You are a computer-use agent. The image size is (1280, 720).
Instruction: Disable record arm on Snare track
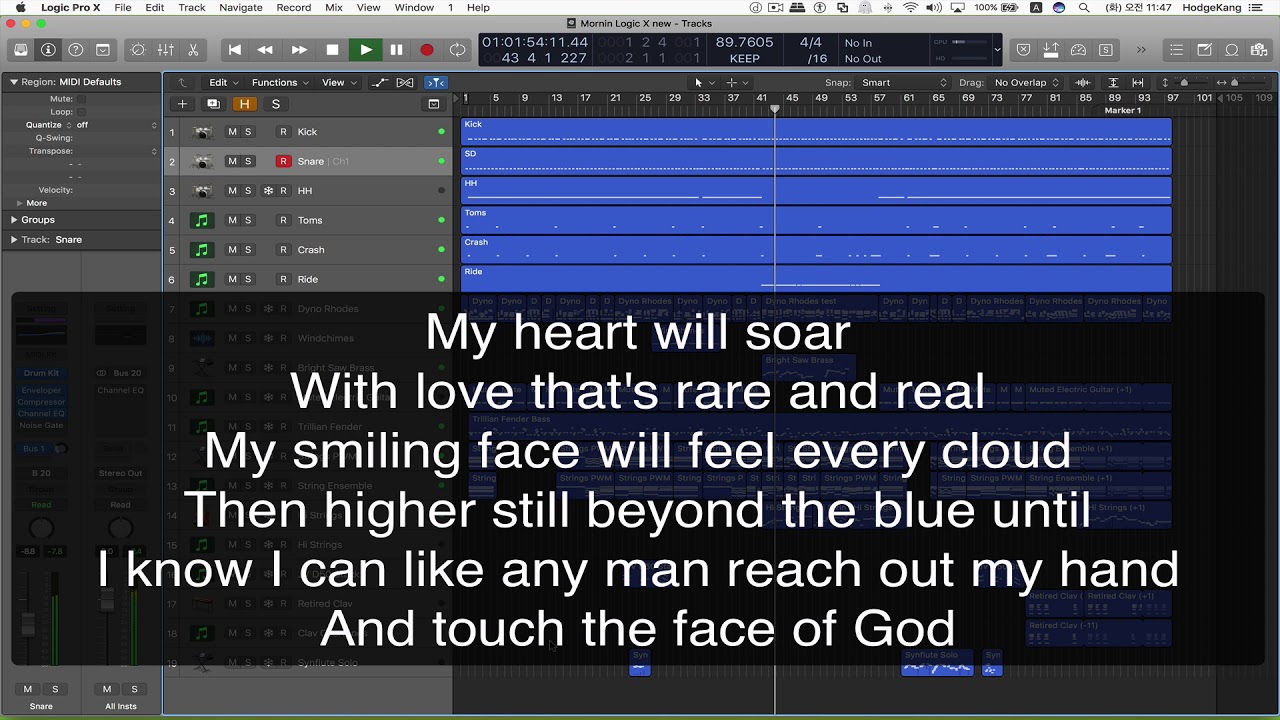tap(283, 161)
